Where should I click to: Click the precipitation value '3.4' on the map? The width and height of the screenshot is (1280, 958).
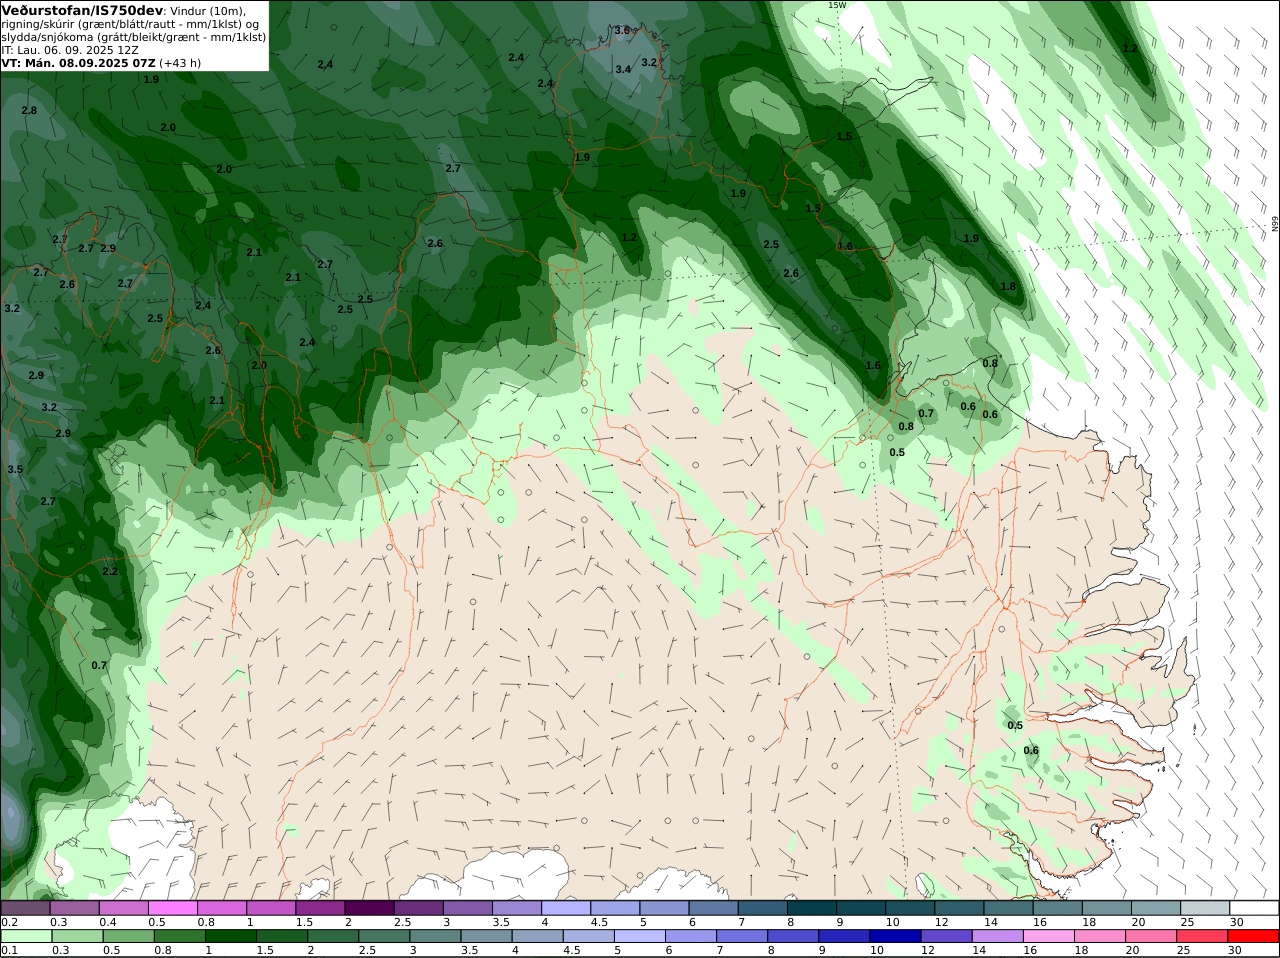point(623,69)
